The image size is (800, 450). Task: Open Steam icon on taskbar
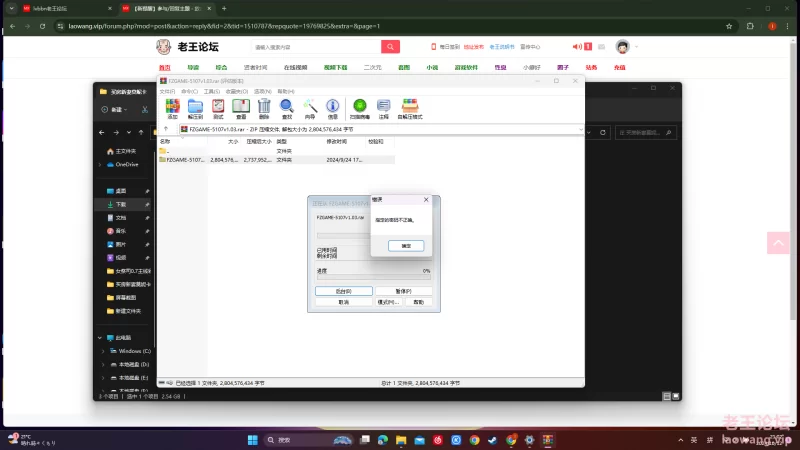[492, 440]
